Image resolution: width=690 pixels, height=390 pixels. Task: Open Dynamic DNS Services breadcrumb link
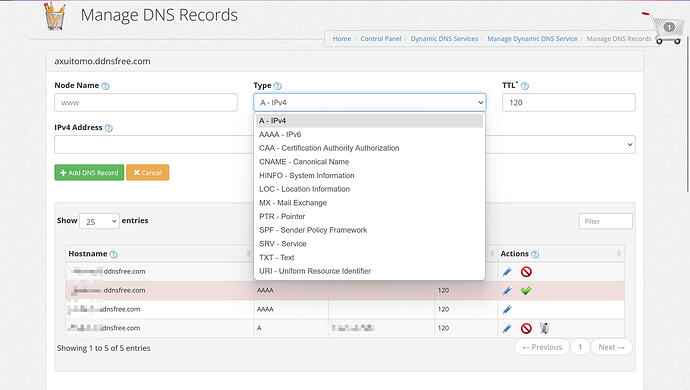click(444, 39)
